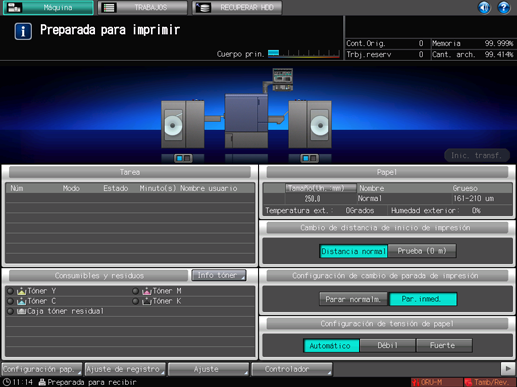Image resolution: width=517 pixels, height=387 pixels.
Task: Select Distancia normal print start option
Action: [353, 251]
